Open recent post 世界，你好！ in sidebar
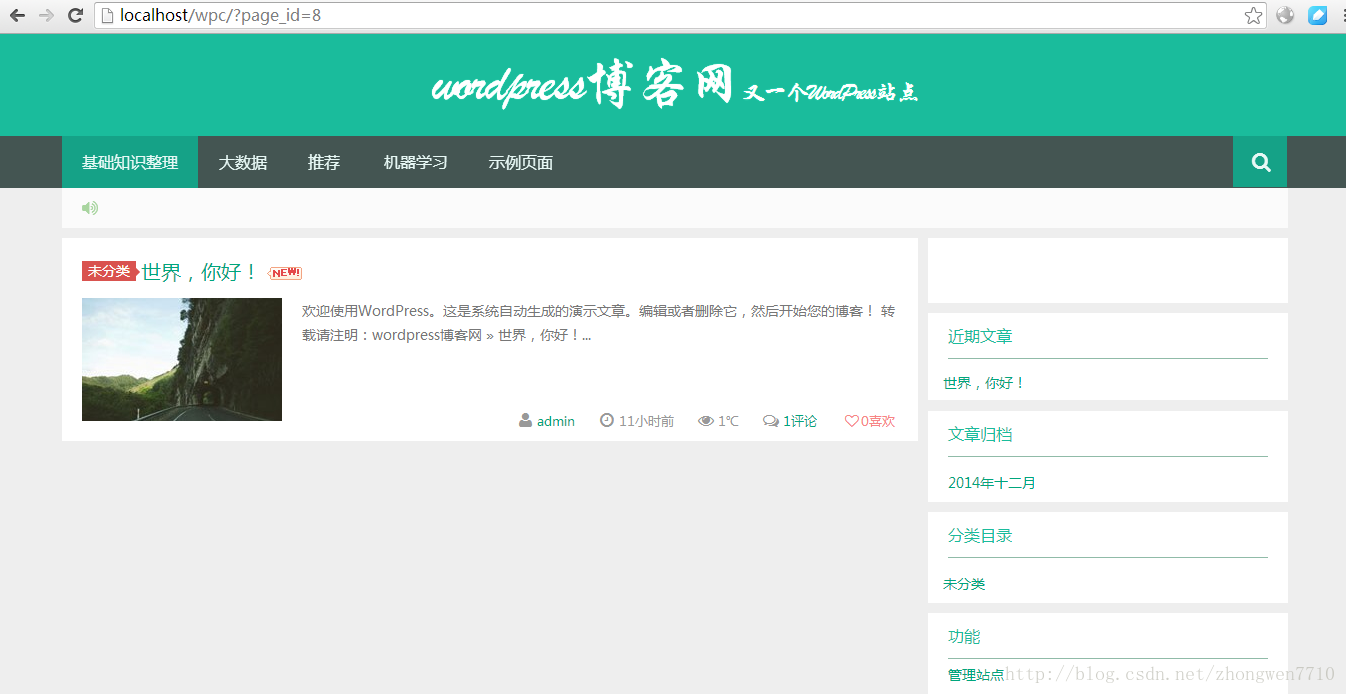The width and height of the screenshot is (1346, 694). (984, 383)
